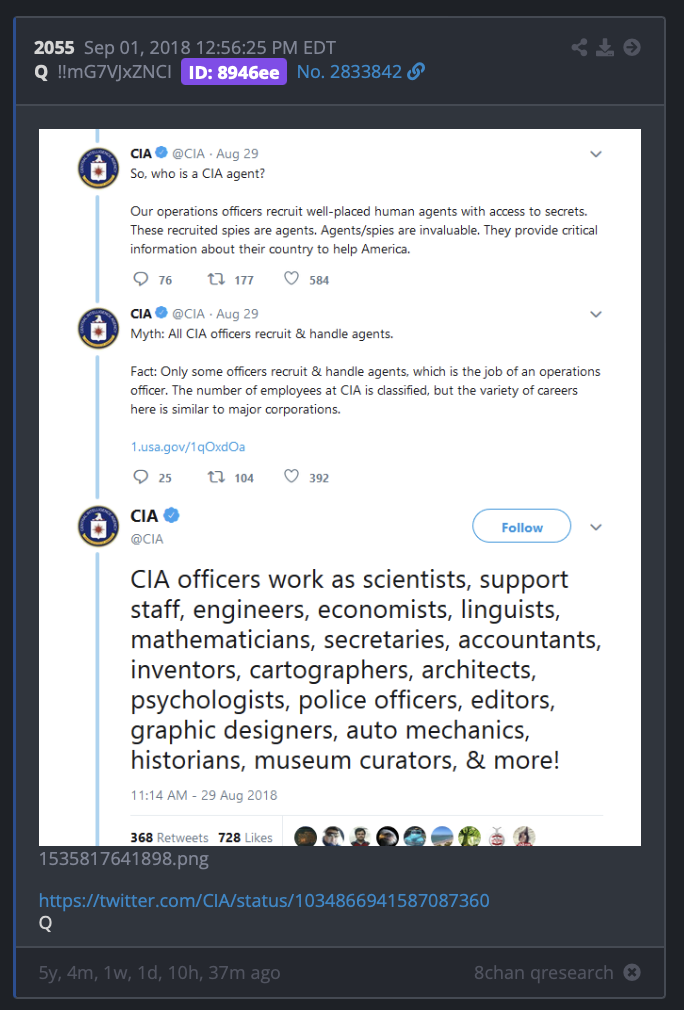Image resolution: width=684 pixels, height=1010 pixels.
Task: Click the arrow circle icon in header
Action: (x=632, y=48)
